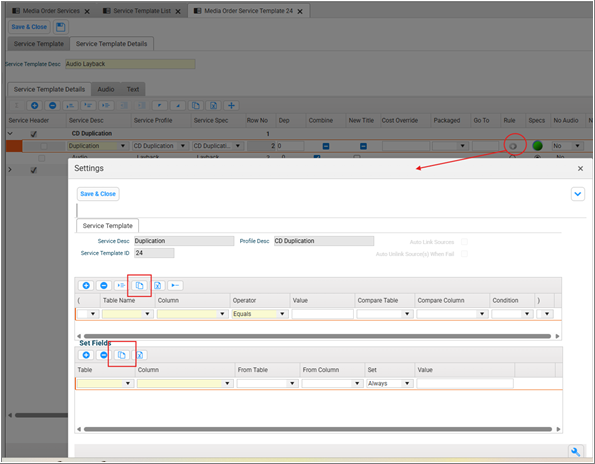
Task: Toggle Combine checkbox on Duplication row
Action: click(326, 146)
